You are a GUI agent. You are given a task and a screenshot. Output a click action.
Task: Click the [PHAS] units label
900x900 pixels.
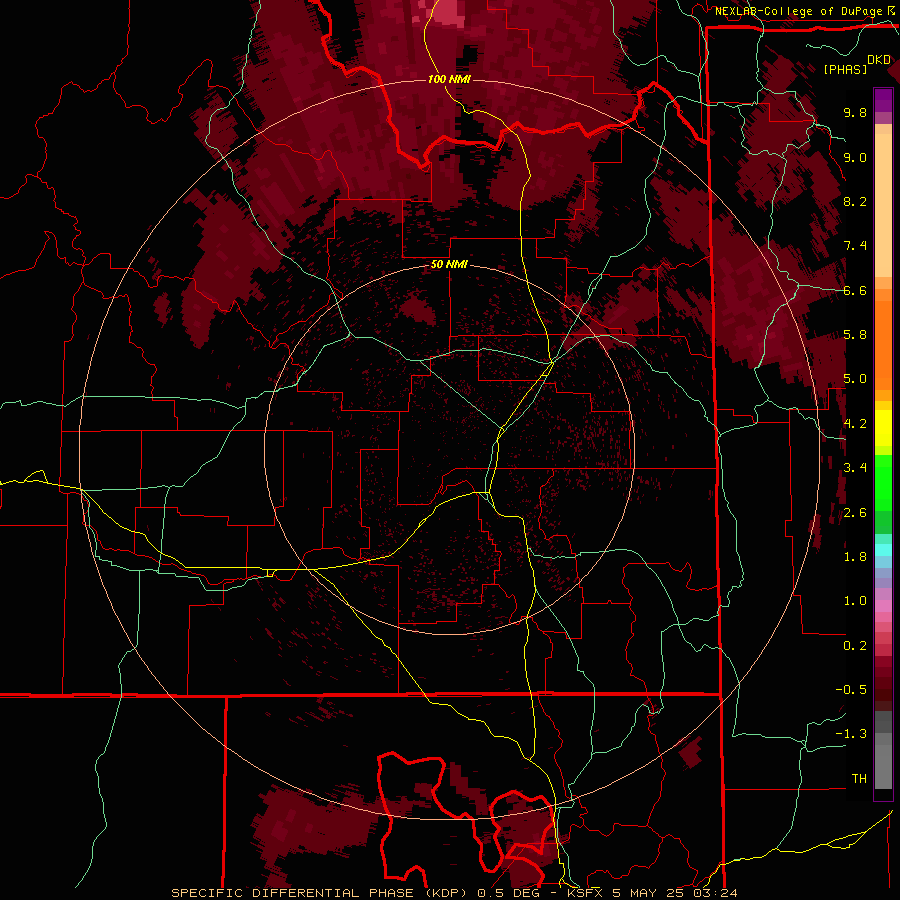[x=845, y=69]
